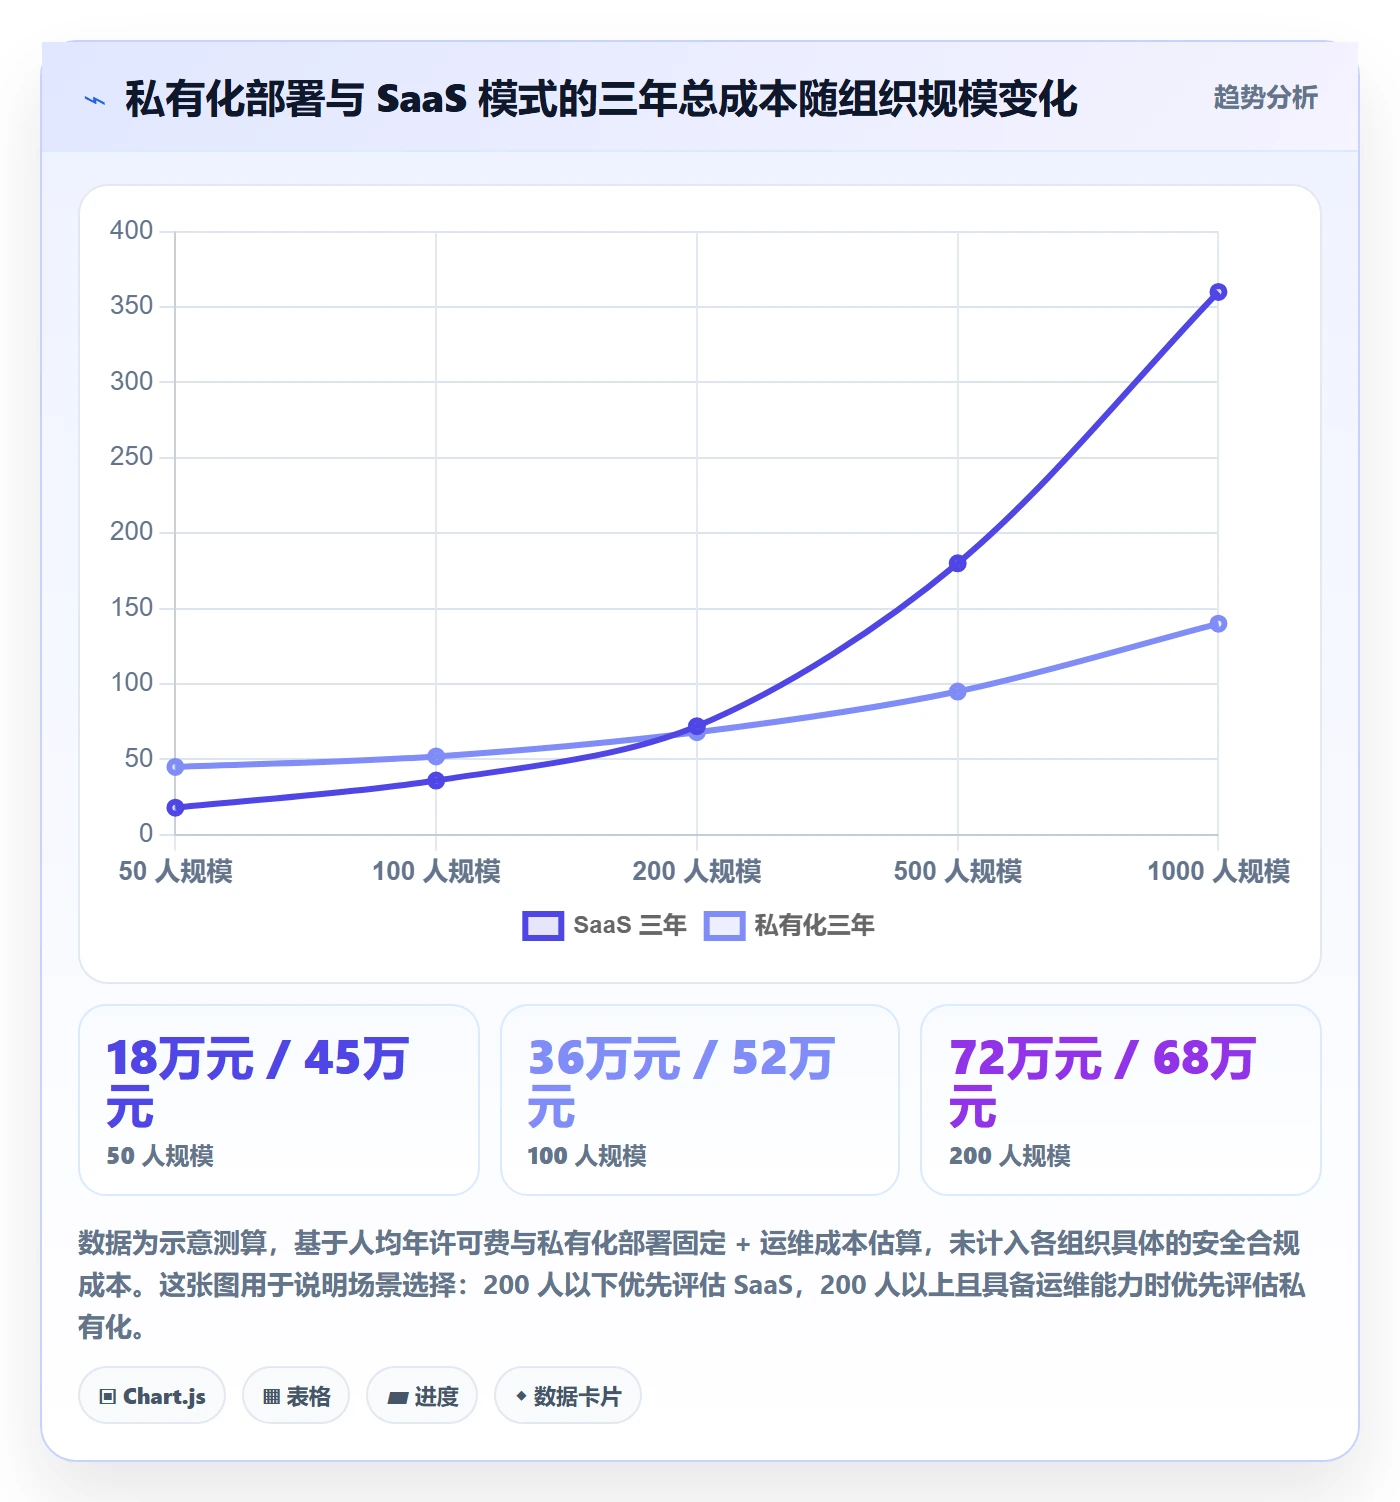Click the 50 人规模 x-axis label
This screenshot has height=1502, width=1400.
(x=176, y=871)
